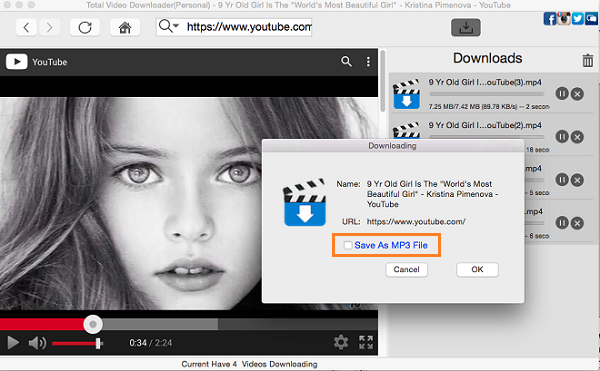This screenshot has width=600, height=371.
Task: Open the Instagram icon in top corner
Action: point(564,19)
